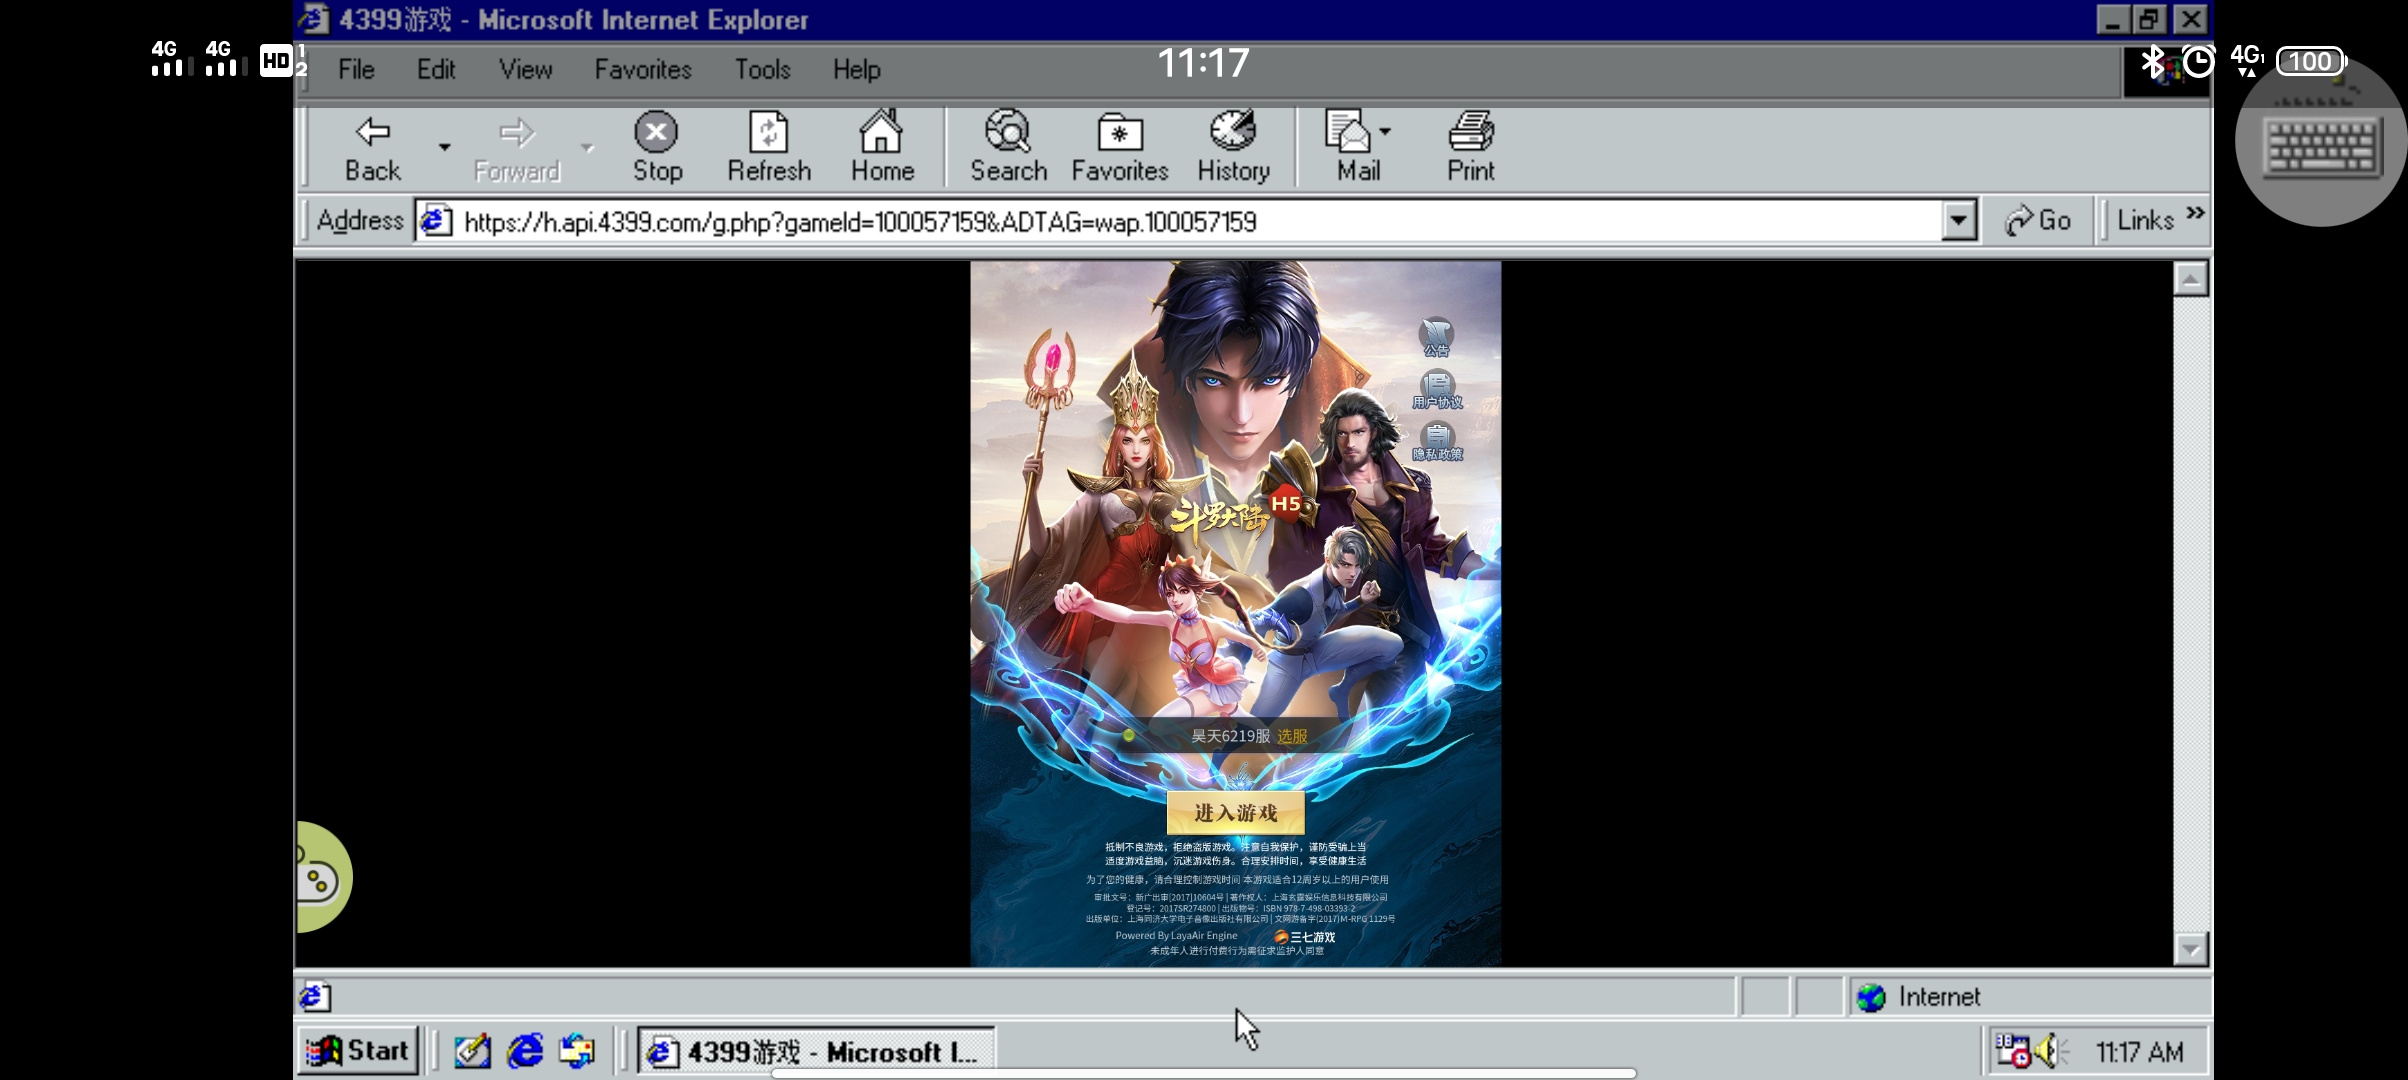Image resolution: width=2408 pixels, height=1080 pixels.
Task: Open the 公告 announcement icon
Action: tap(1437, 337)
